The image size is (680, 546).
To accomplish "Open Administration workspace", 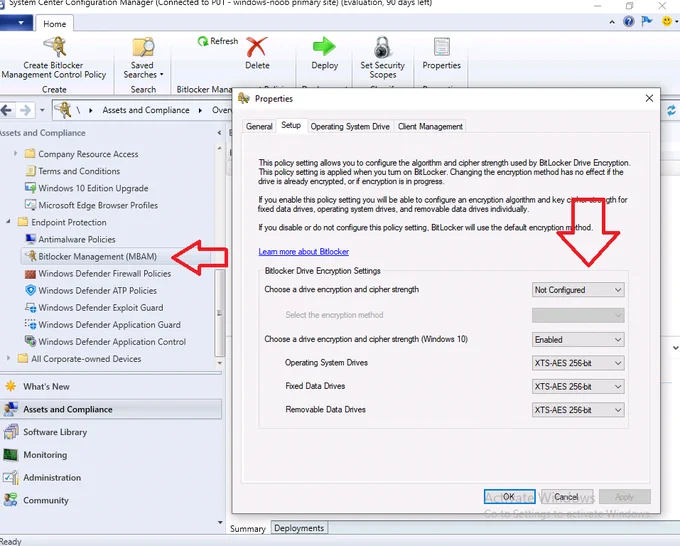I will (52, 477).
